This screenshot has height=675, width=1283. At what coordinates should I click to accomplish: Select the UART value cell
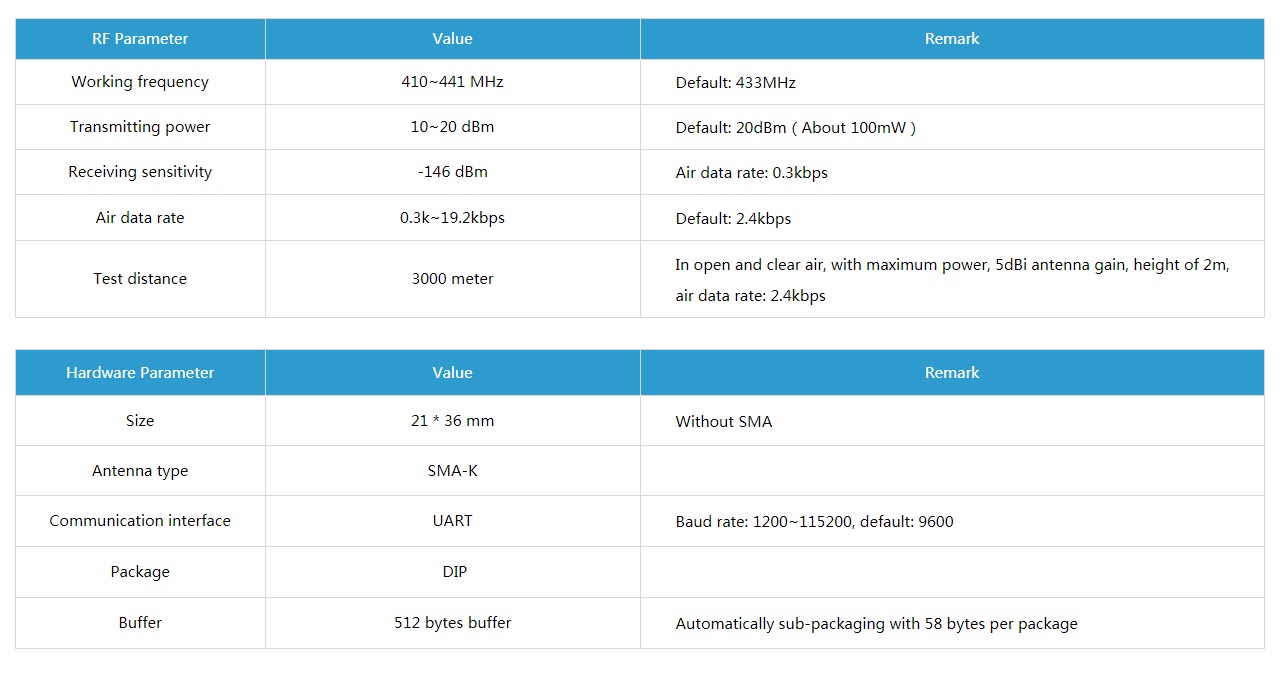(452, 521)
